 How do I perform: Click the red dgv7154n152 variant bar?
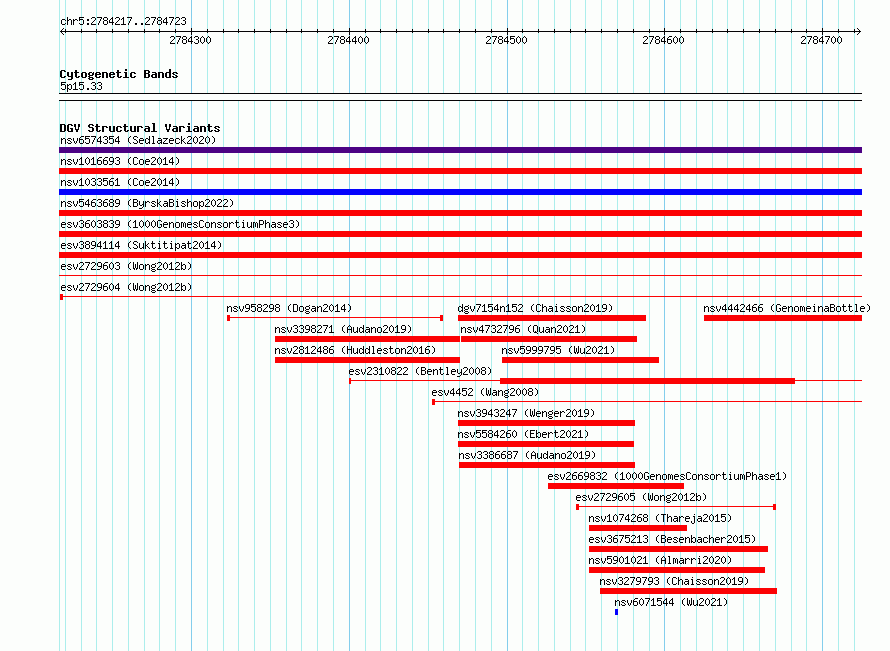552,318
